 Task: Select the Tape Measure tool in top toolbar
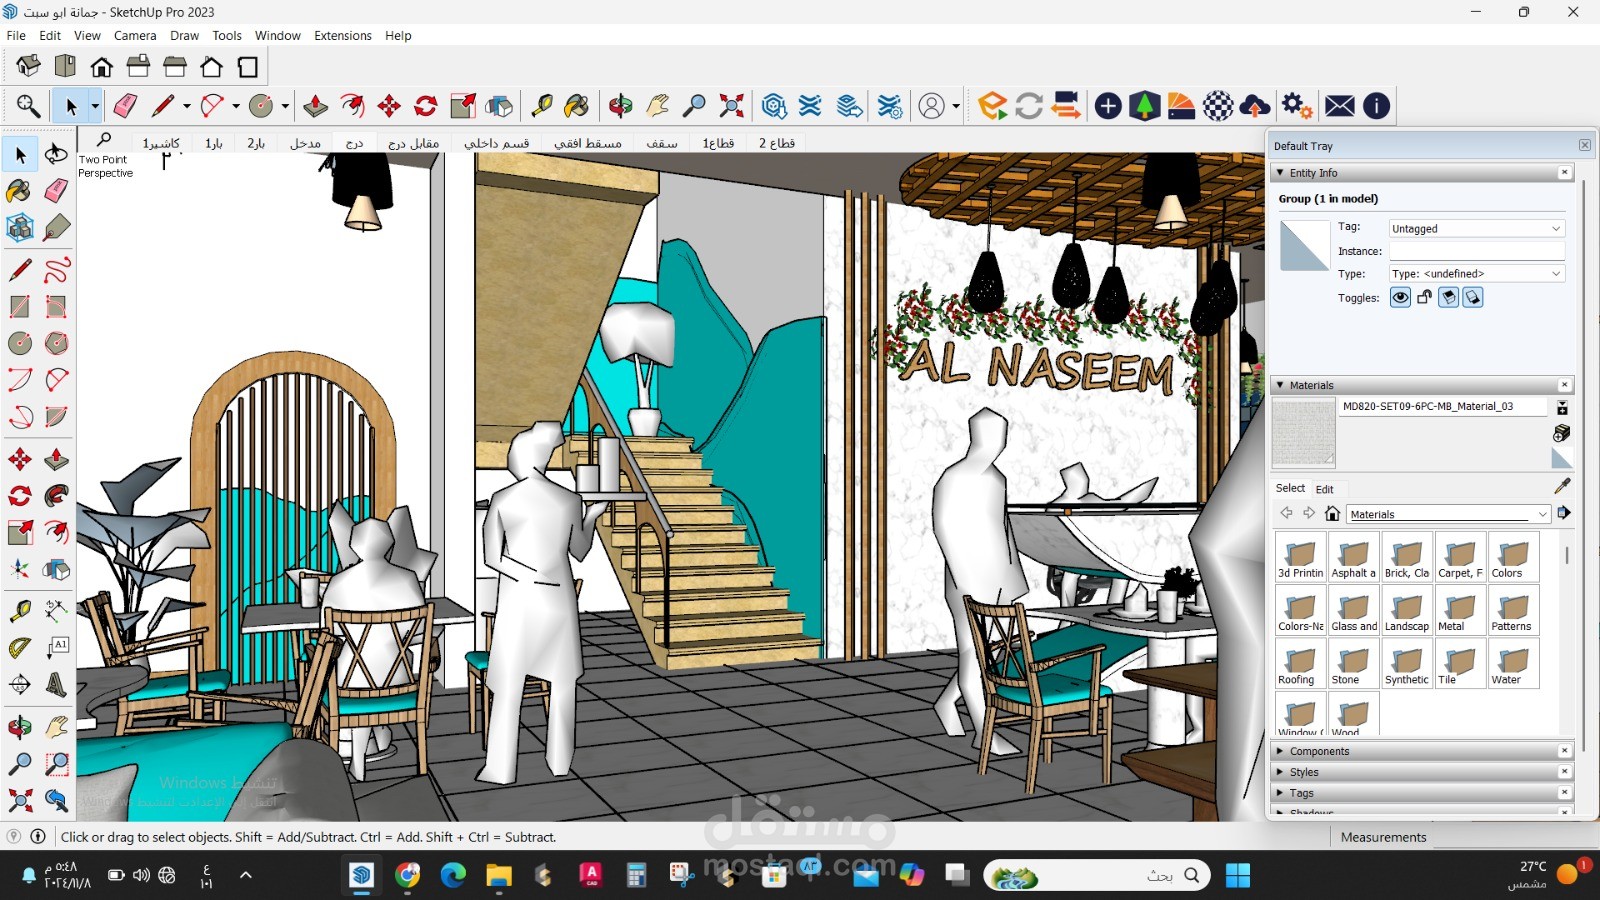coord(541,105)
